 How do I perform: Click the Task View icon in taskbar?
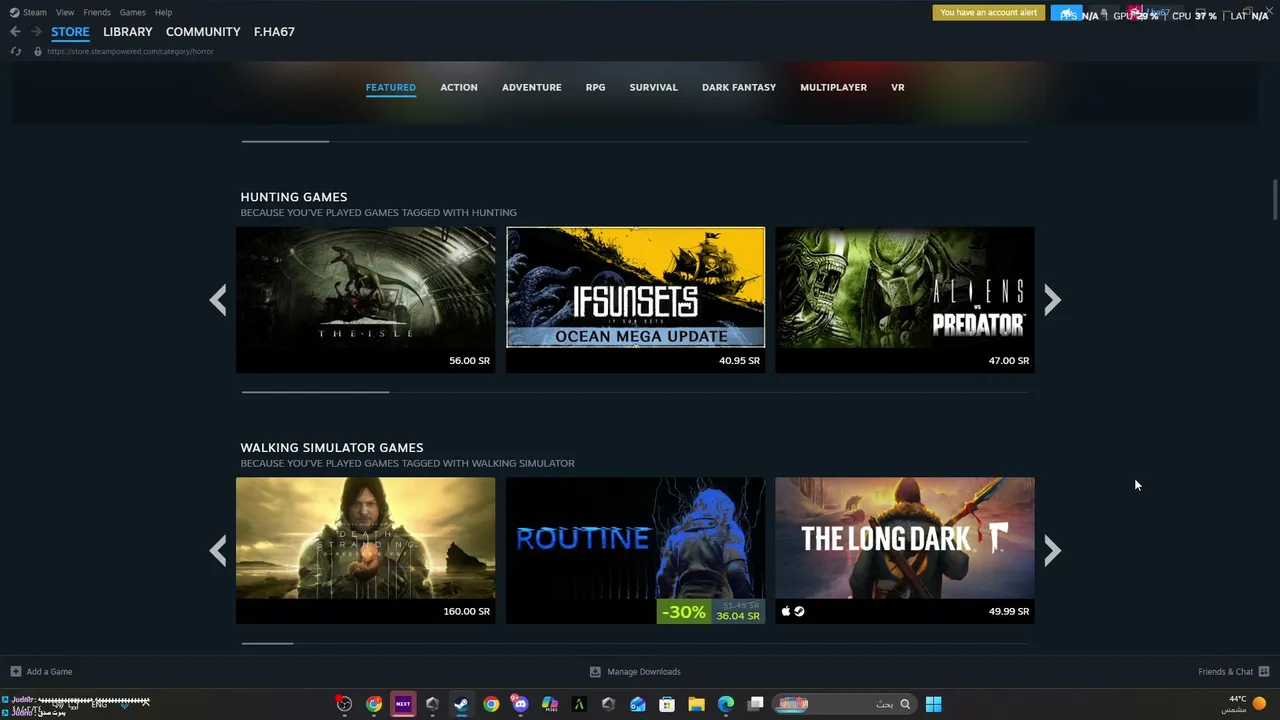tap(756, 704)
